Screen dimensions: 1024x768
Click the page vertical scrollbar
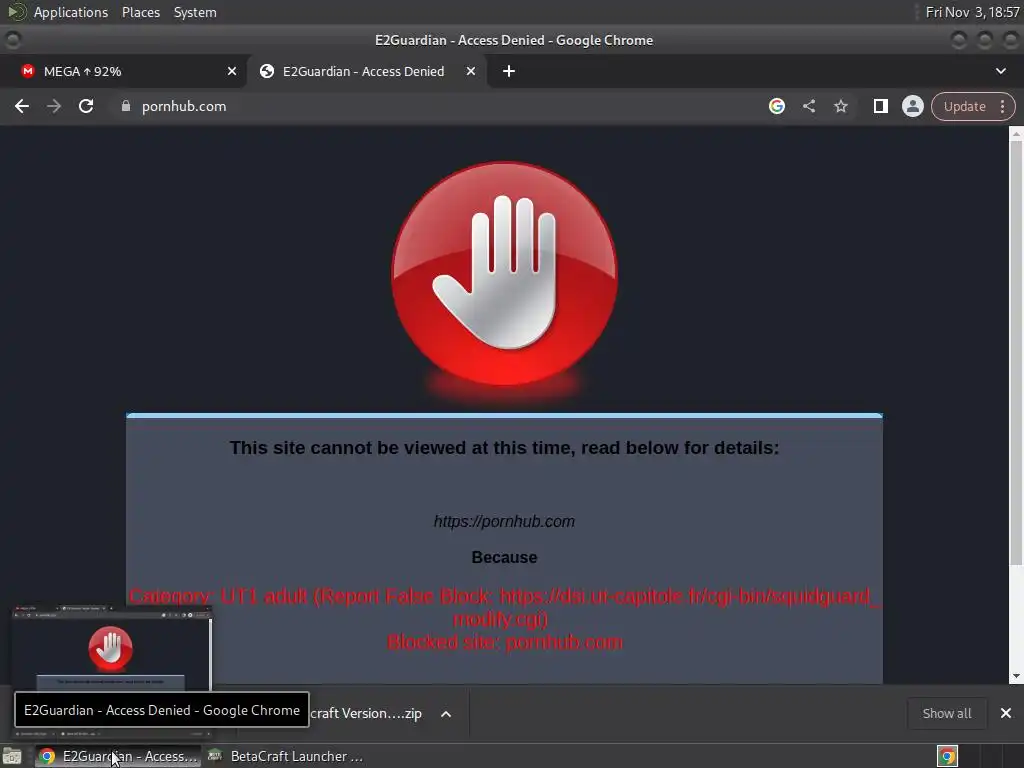(1016, 353)
